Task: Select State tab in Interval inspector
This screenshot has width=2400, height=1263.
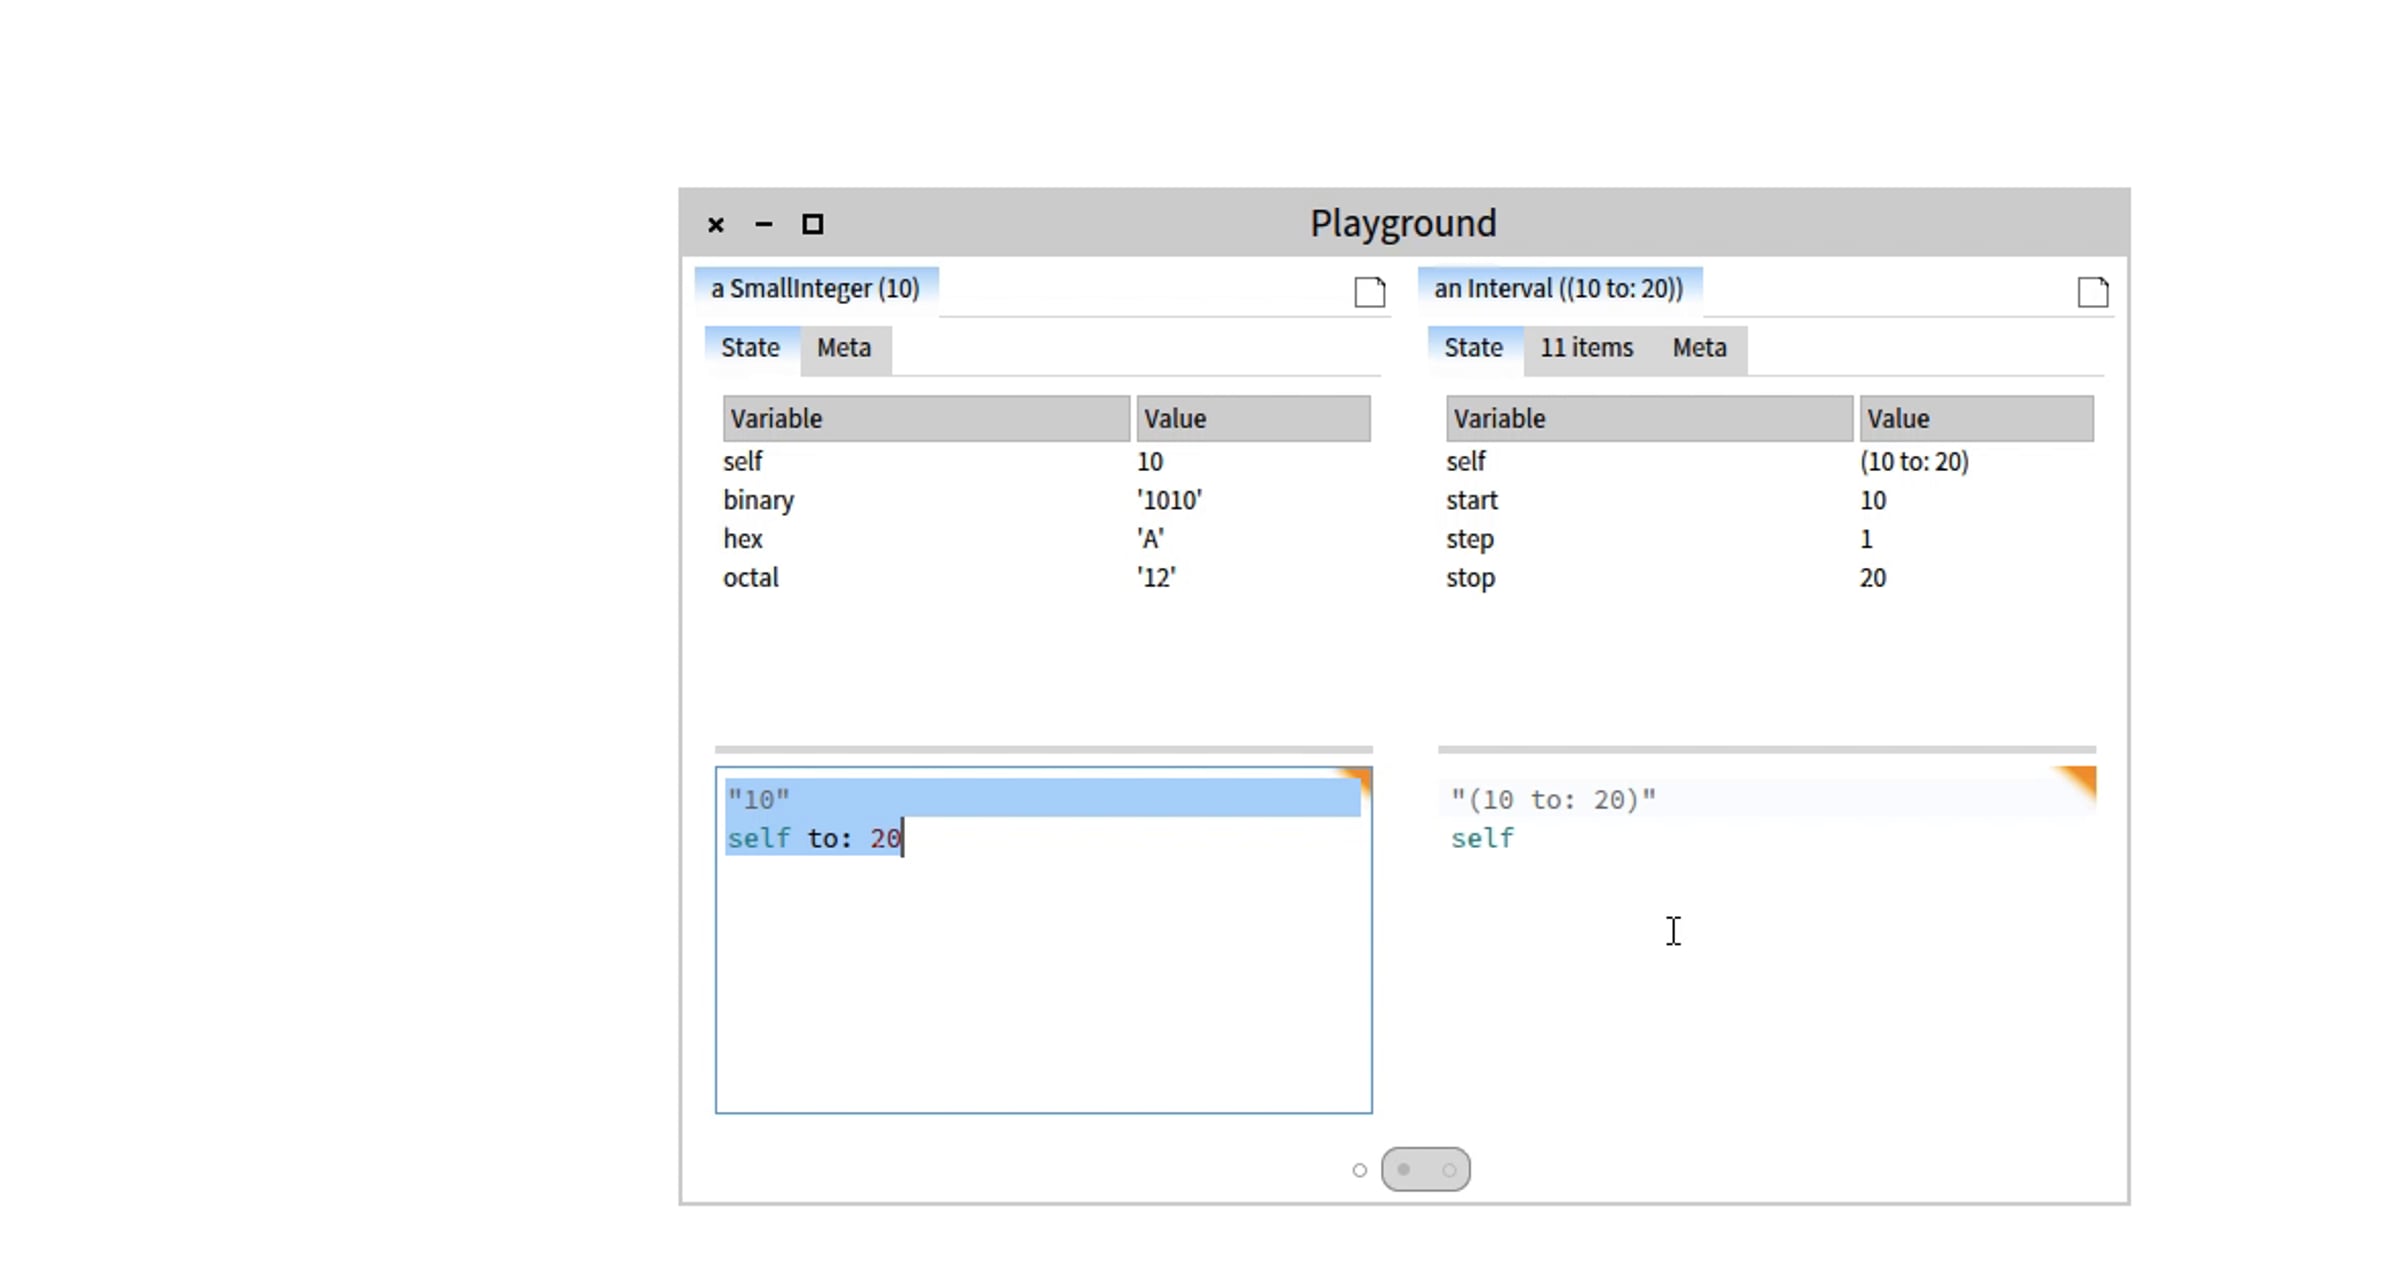Action: 1474,348
